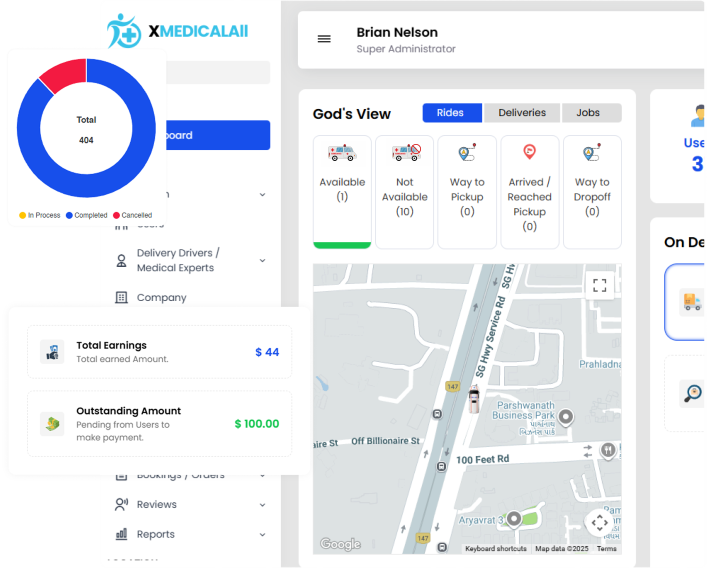Screen dimensions: 707x568
Task: Click the restaurant pin on 100 Feet Rd
Action: [x=608, y=450]
